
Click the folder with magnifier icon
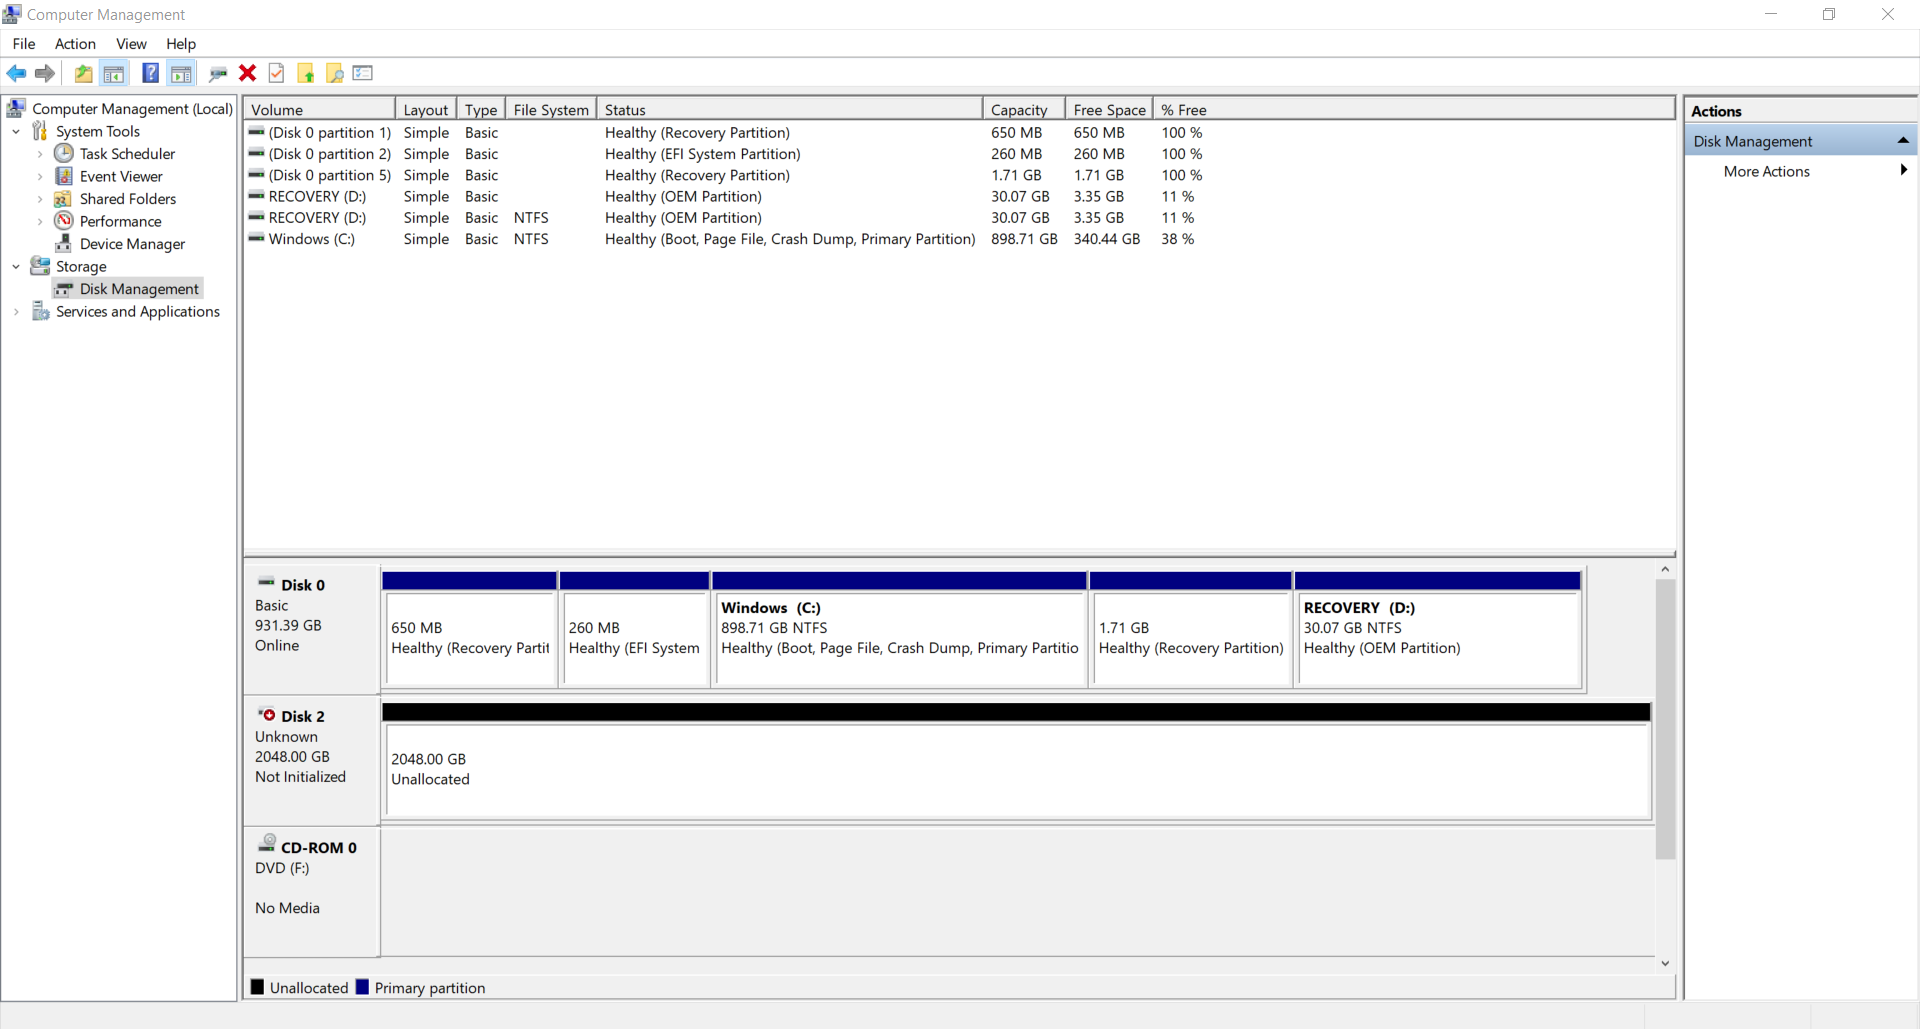coord(335,73)
